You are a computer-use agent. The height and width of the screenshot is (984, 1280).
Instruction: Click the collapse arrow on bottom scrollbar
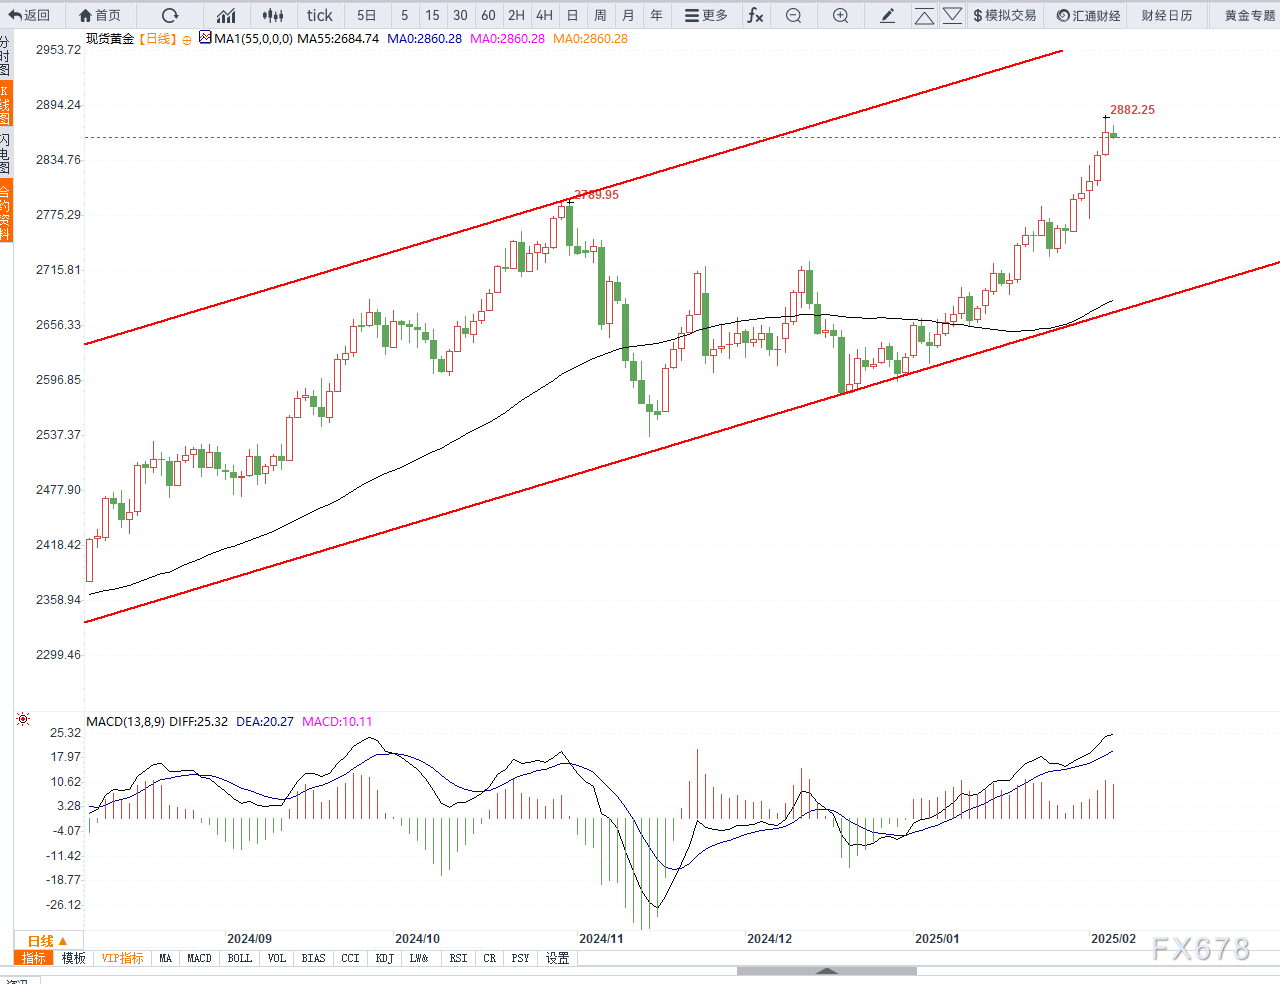pos(827,970)
